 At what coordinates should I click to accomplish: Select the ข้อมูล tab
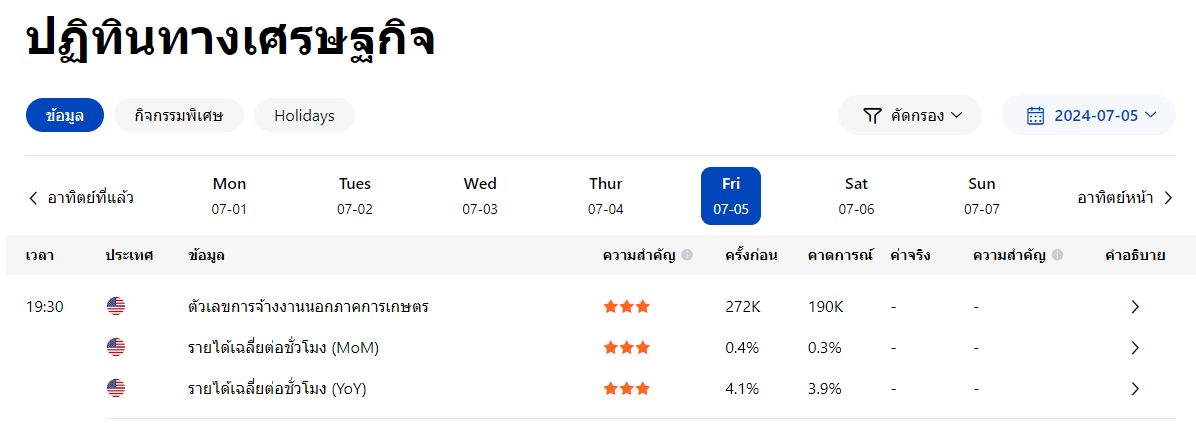pos(65,115)
